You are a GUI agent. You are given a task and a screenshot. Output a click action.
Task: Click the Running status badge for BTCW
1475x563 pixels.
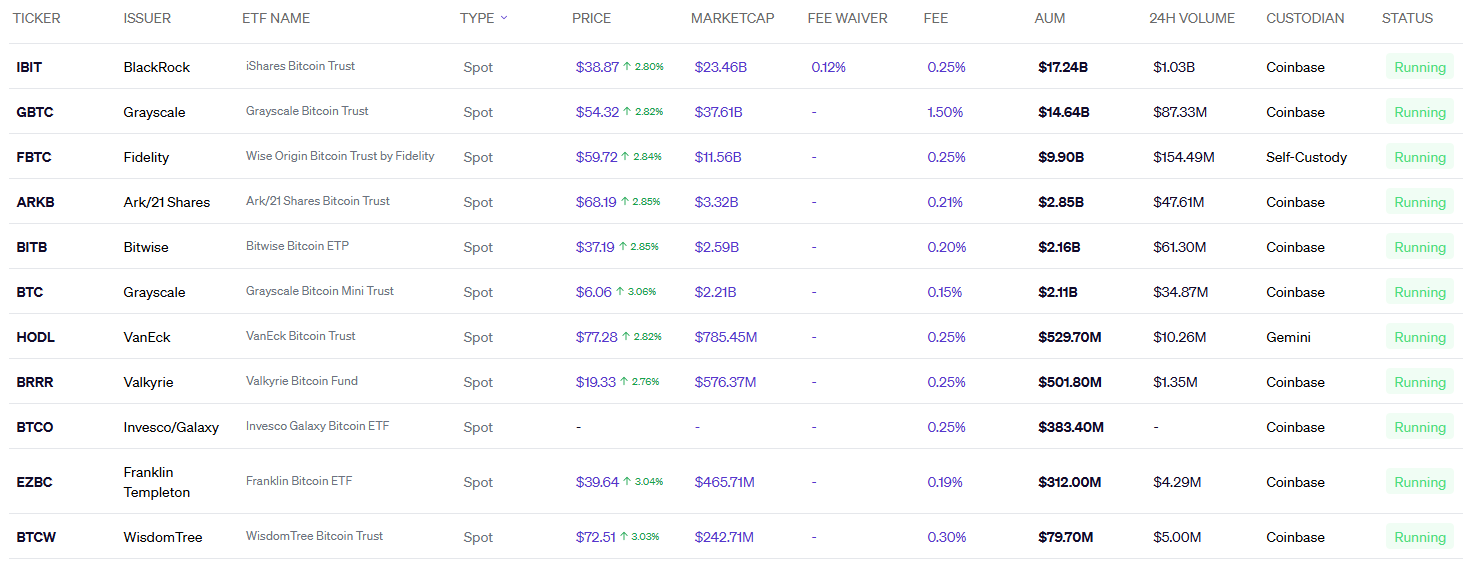[x=1420, y=537]
